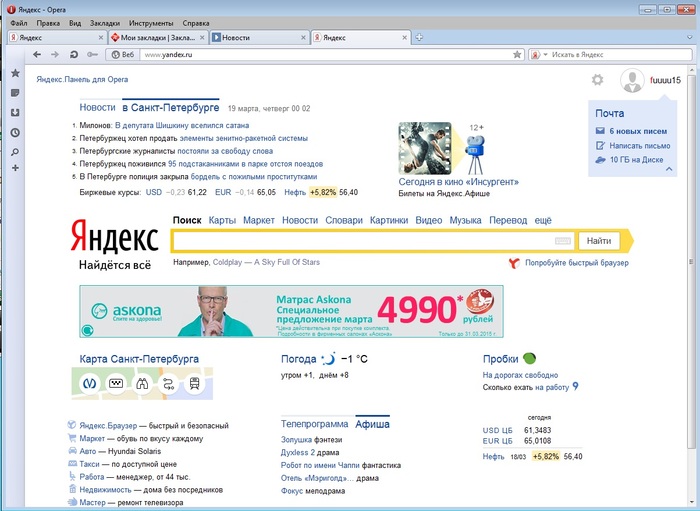This screenshot has width=700, height=511.
Task: Click the Yandex Disk flying saucer icon
Action: 600,160
